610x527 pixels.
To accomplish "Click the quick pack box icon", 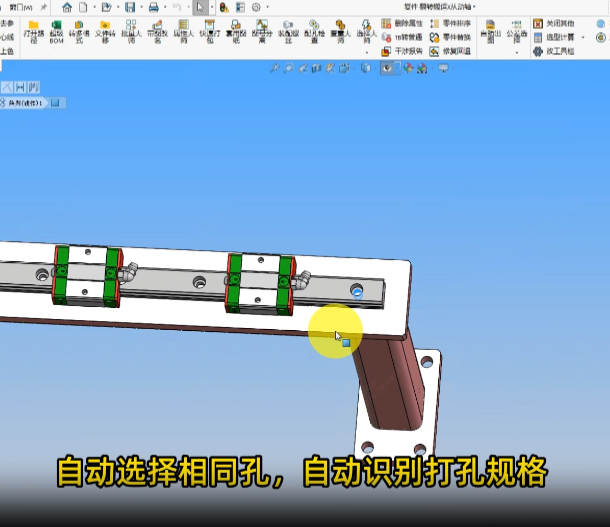I will (x=210, y=31).
